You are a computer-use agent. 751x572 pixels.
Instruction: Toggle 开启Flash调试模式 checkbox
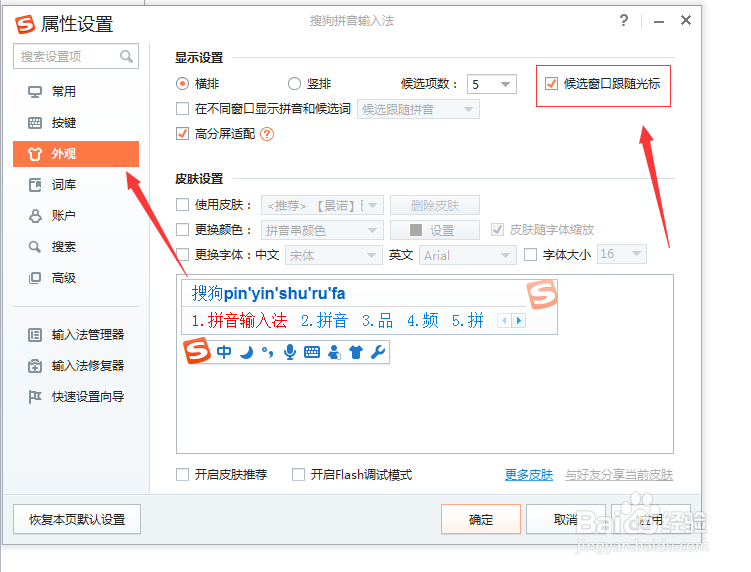(x=298, y=475)
